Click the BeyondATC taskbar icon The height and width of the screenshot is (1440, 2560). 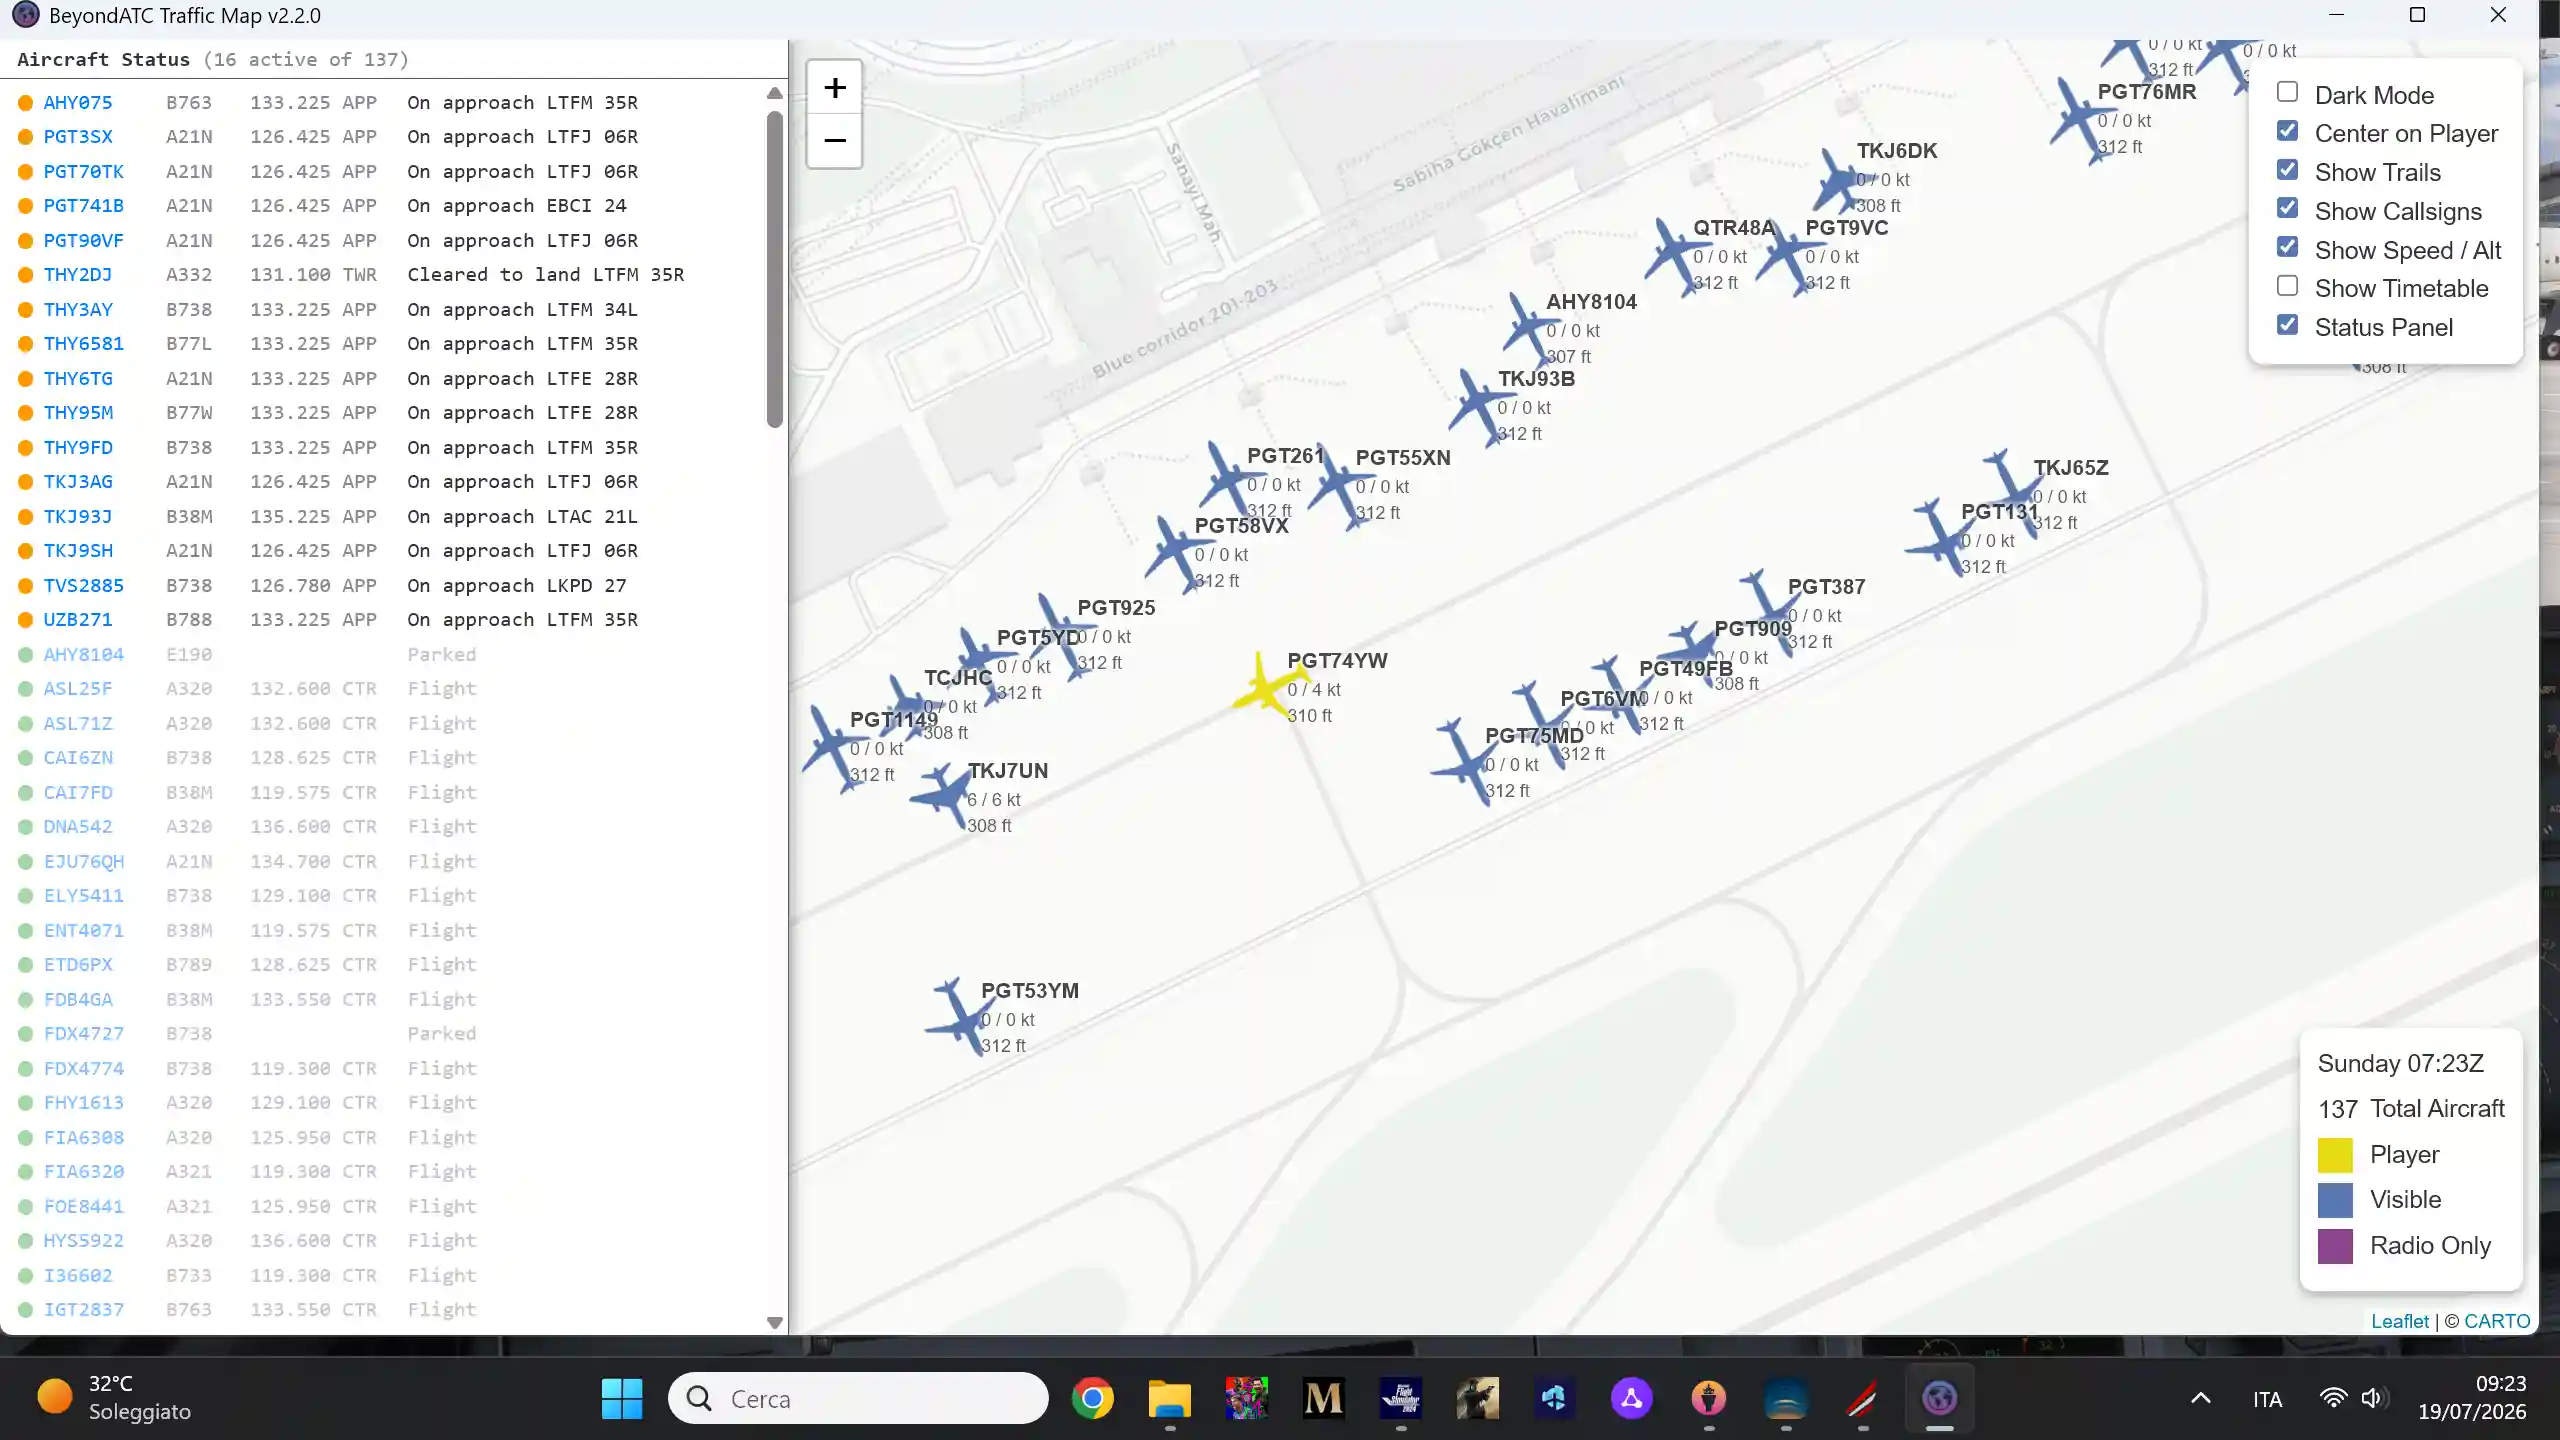coord(1939,1398)
